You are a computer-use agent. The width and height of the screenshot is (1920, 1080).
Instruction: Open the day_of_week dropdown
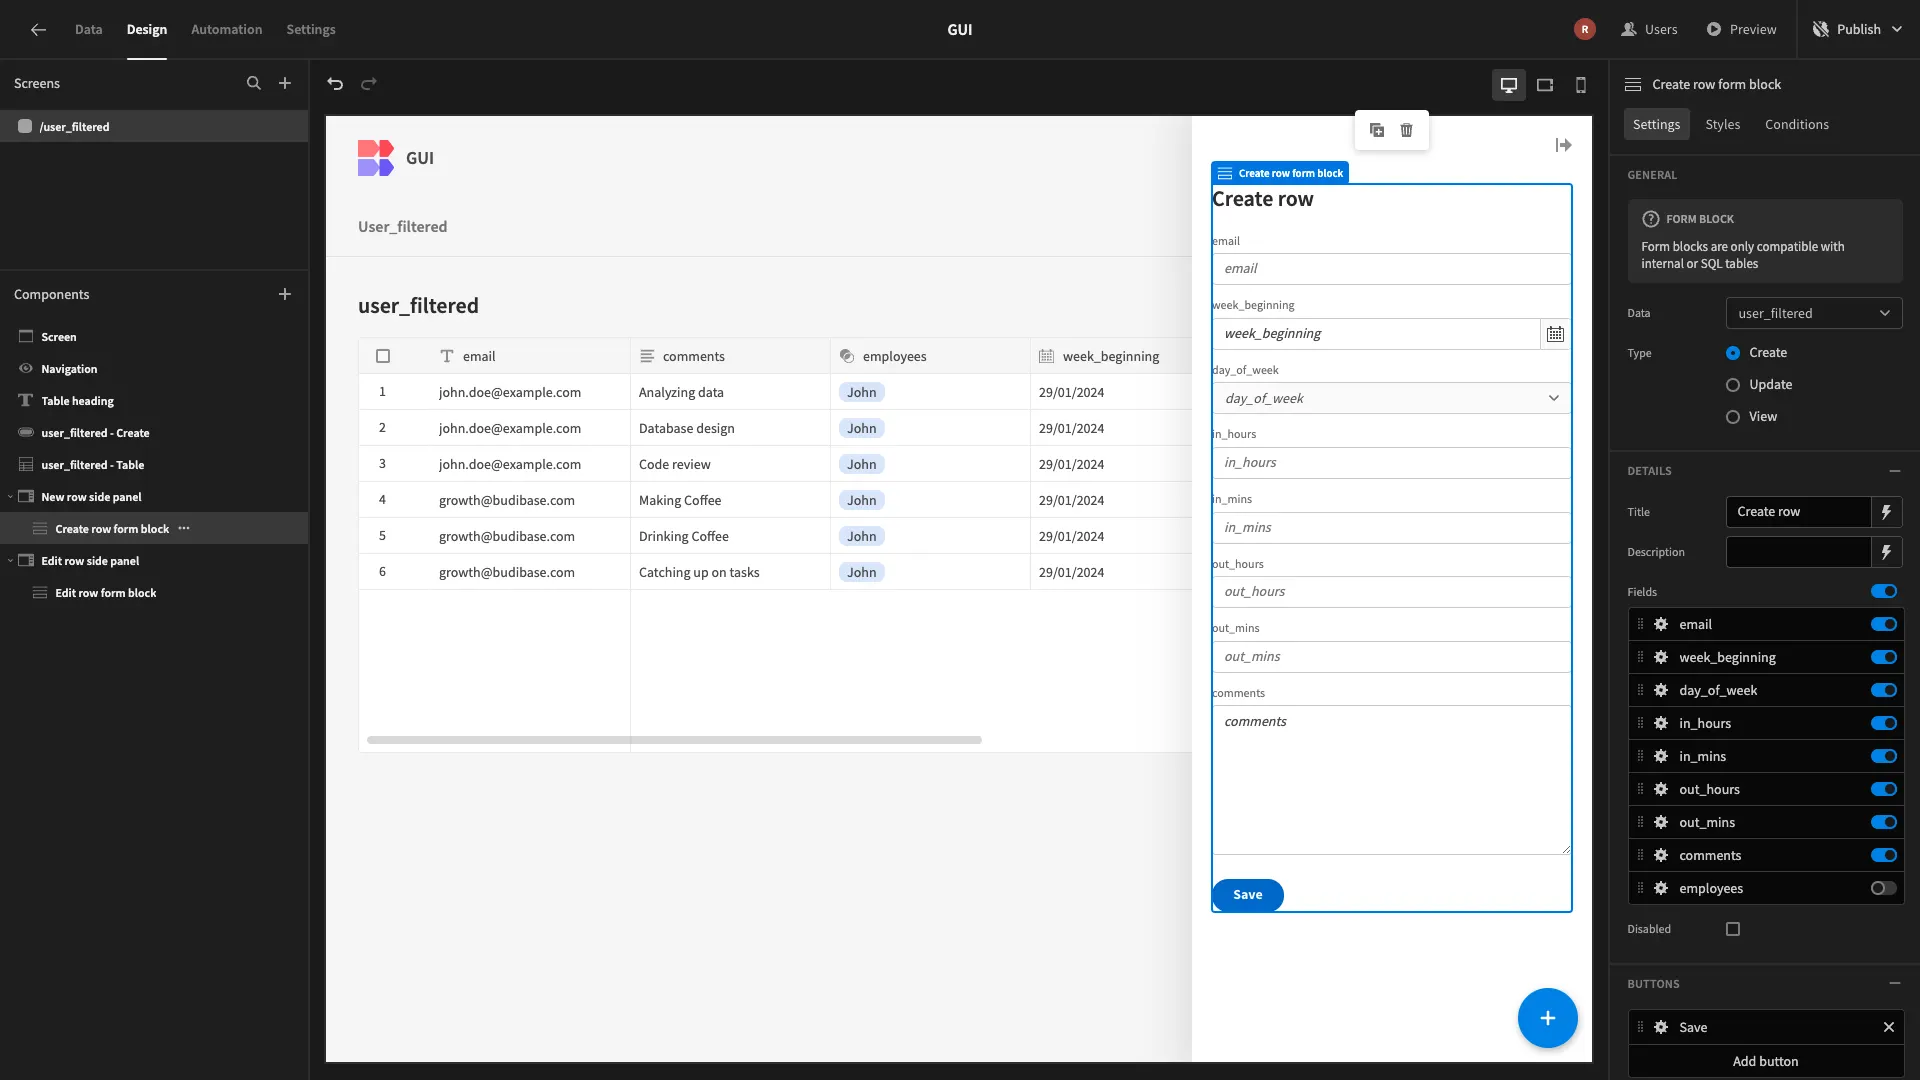pyautogui.click(x=1391, y=398)
